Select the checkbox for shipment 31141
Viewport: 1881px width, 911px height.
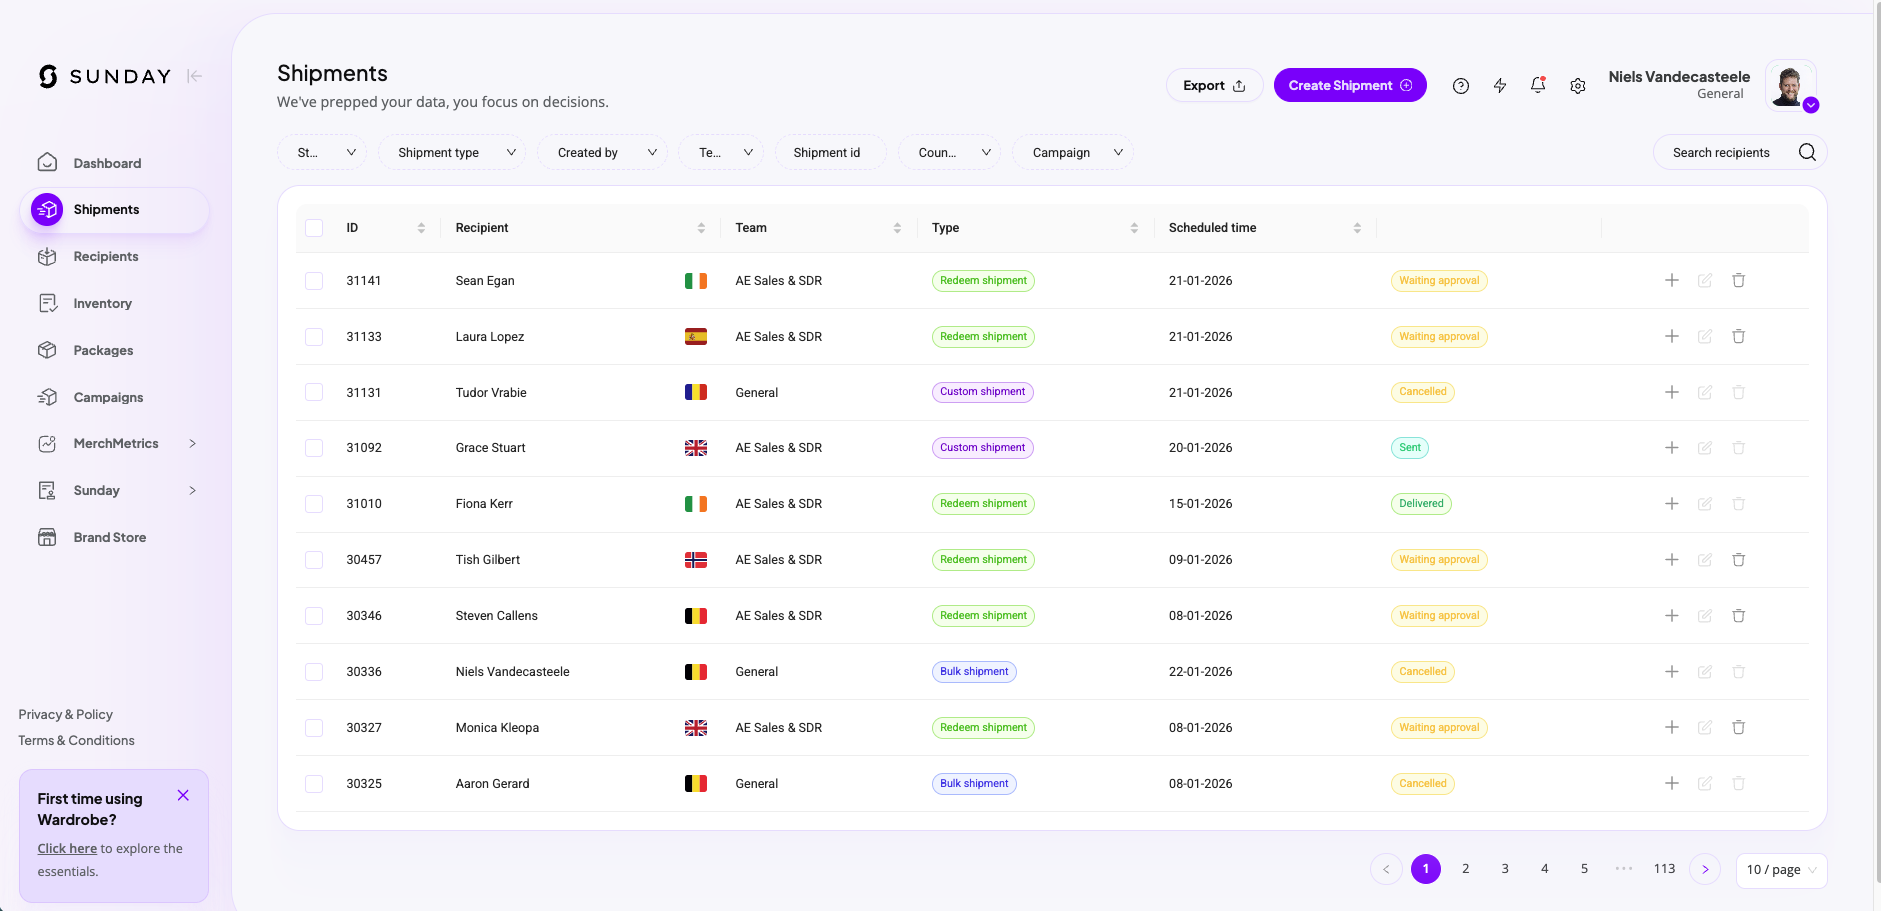click(314, 281)
